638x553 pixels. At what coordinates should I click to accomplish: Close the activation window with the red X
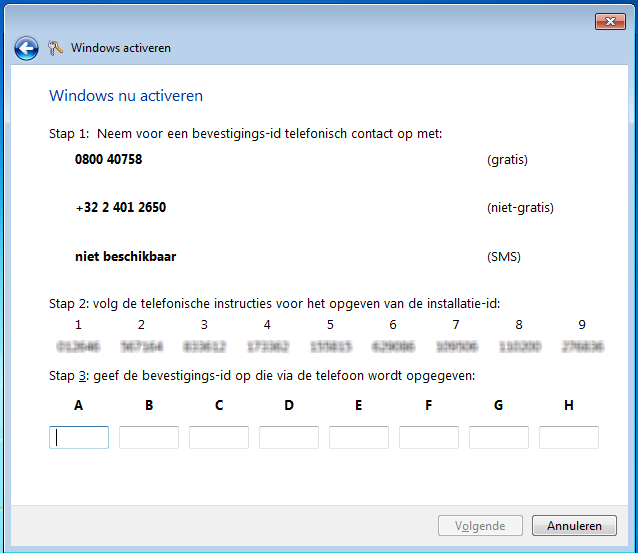tap(610, 22)
